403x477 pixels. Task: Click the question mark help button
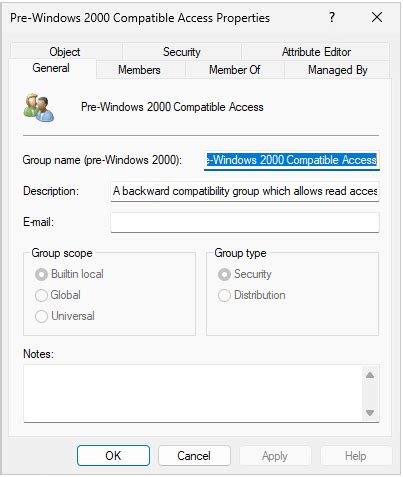tap(332, 17)
